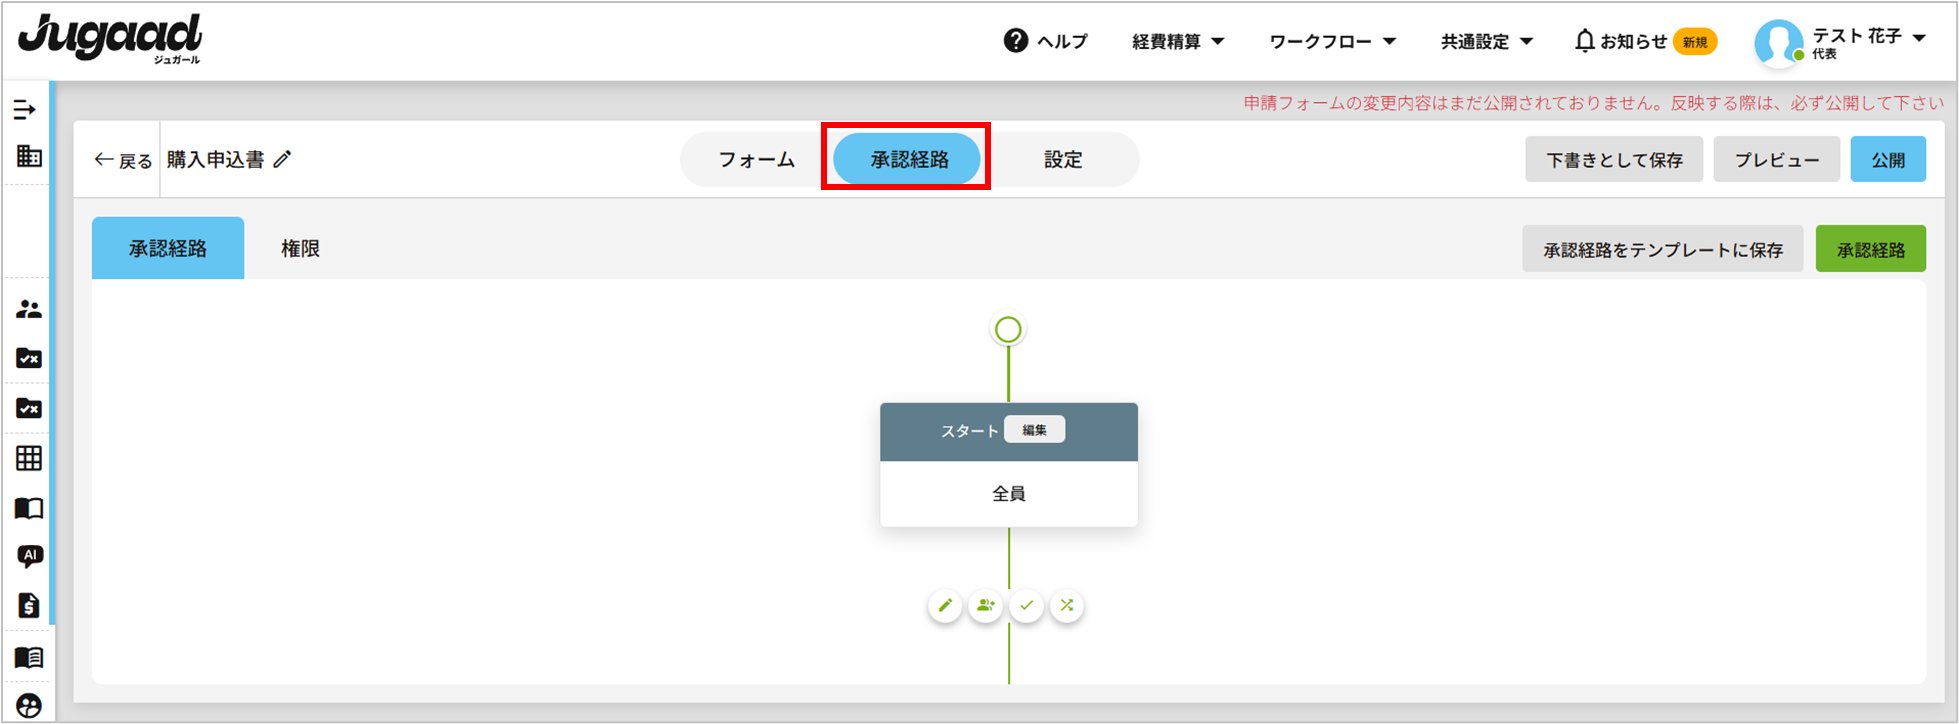Click the shuffle branch icon on the route
This screenshot has width=1959, height=724.
click(1067, 606)
